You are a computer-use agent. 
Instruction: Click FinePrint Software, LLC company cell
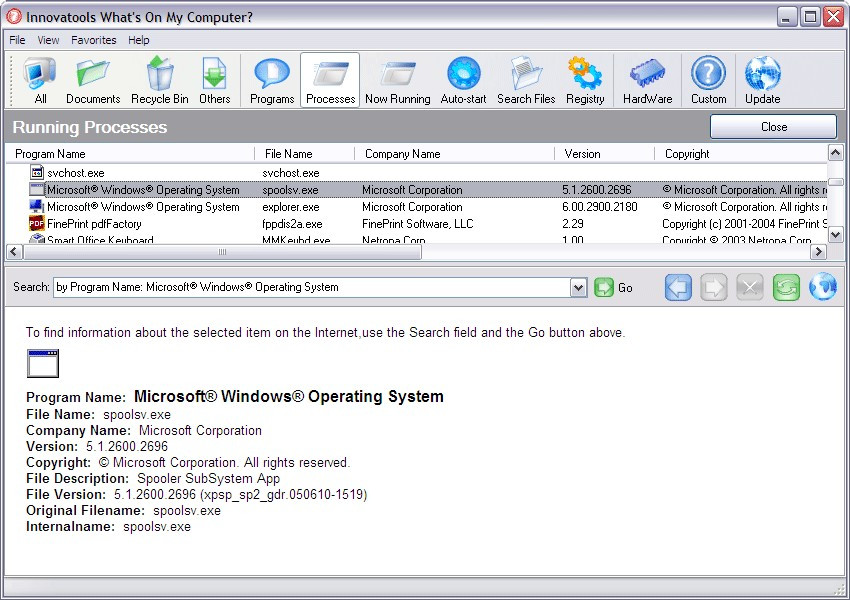click(x=418, y=224)
